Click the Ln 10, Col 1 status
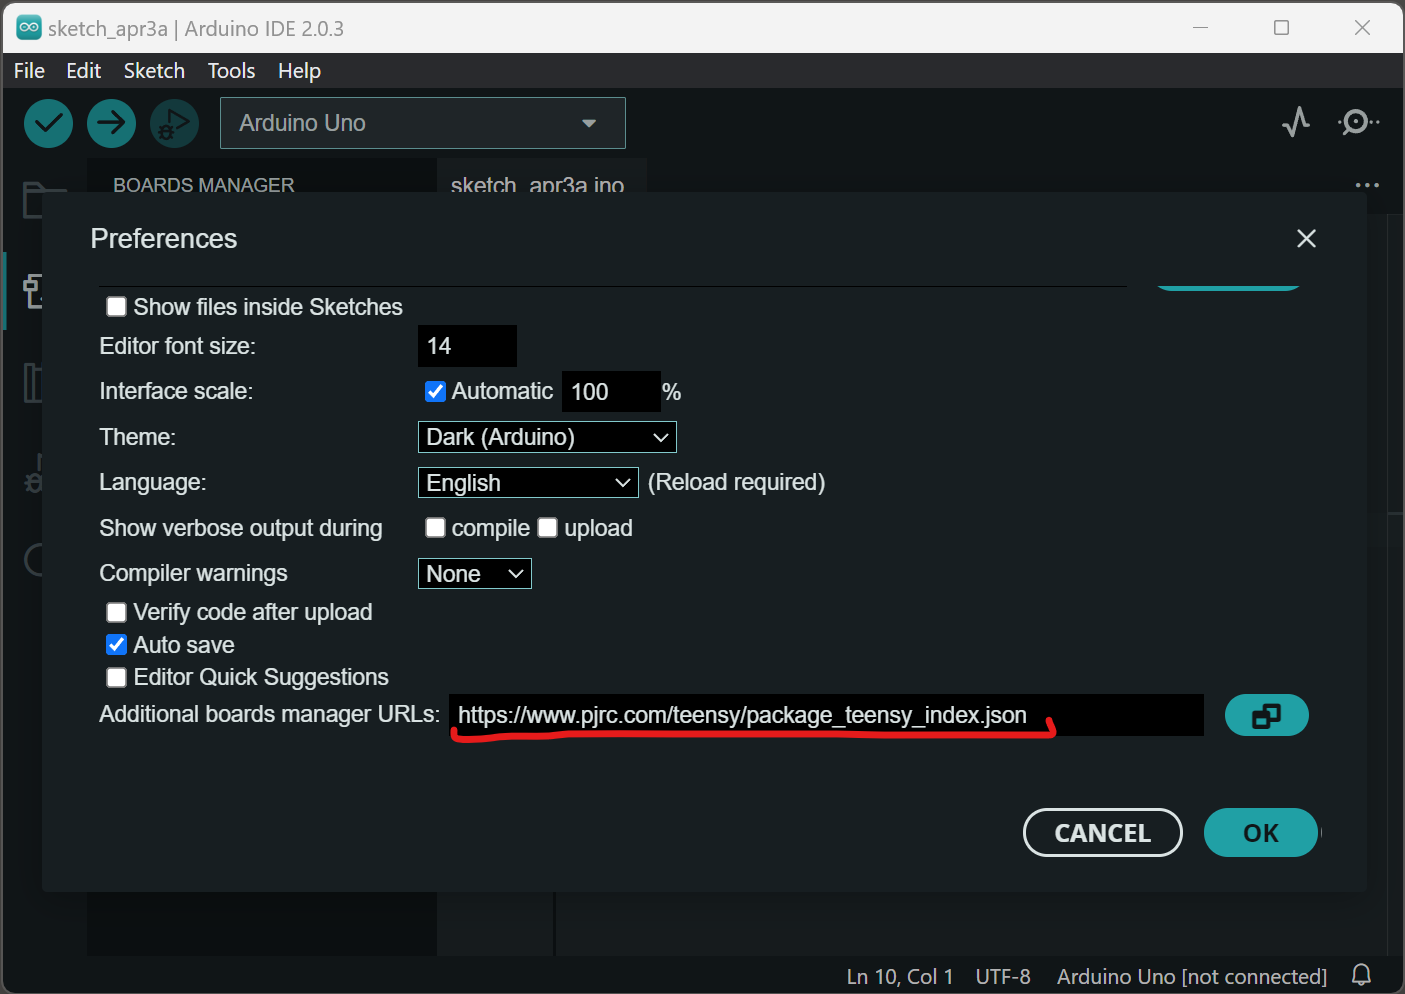 tap(900, 976)
